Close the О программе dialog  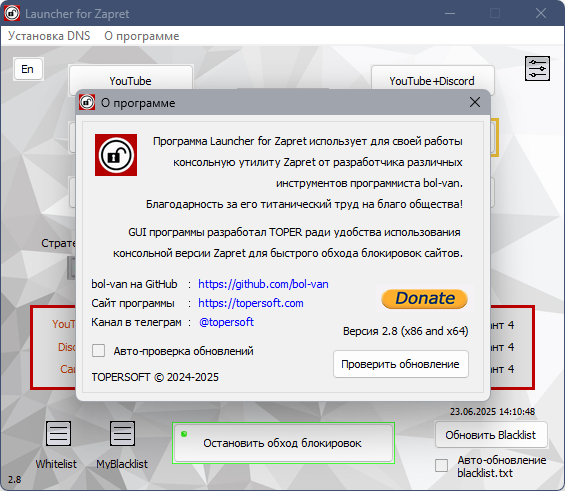click(x=475, y=102)
